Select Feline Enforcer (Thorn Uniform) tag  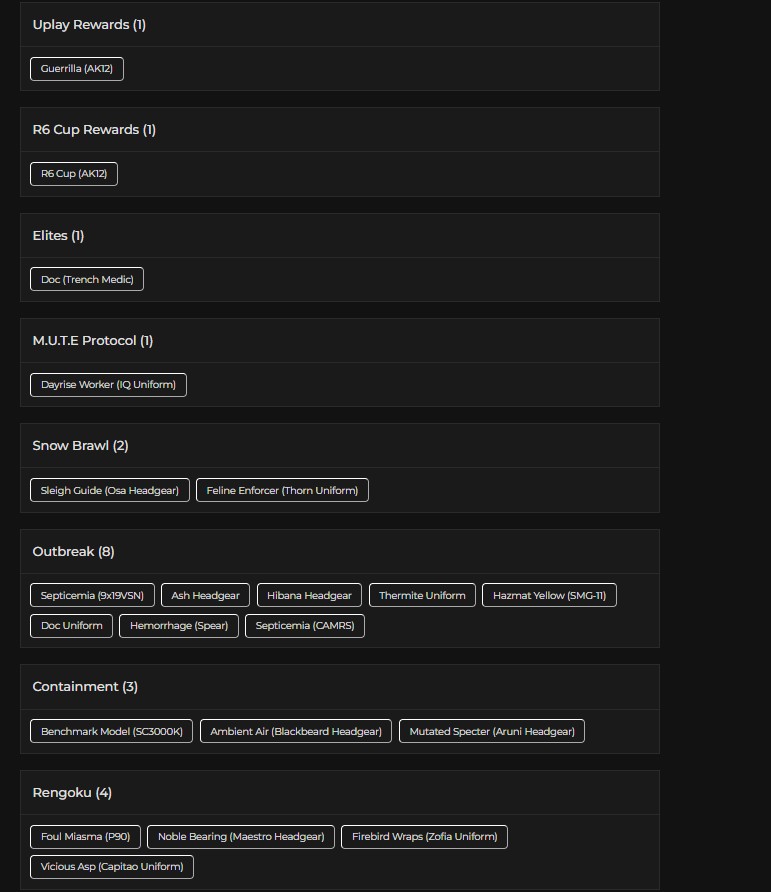[x=282, y=490]
